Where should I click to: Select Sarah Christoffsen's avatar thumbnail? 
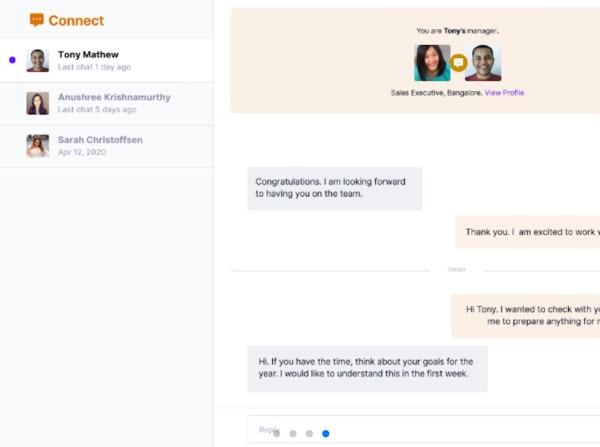coord(38,146)
